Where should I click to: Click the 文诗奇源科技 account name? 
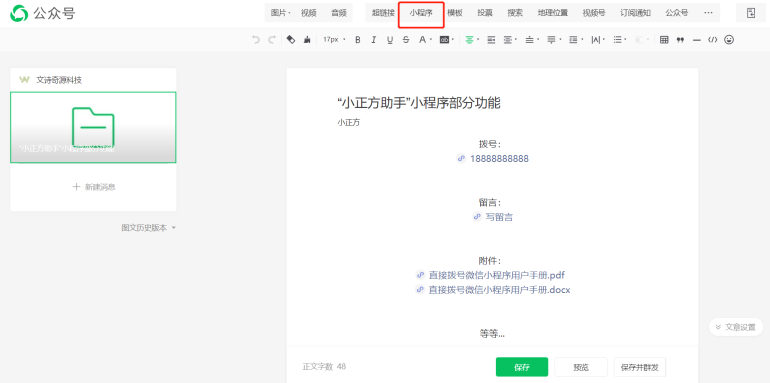pyautogui.click(x=59, y=80)
